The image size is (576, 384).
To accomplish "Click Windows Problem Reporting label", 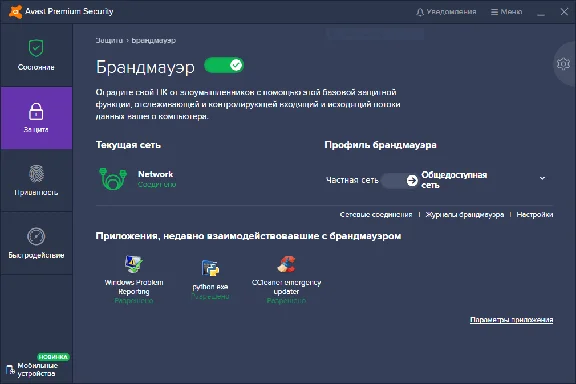I will click(x=134, y=287).
